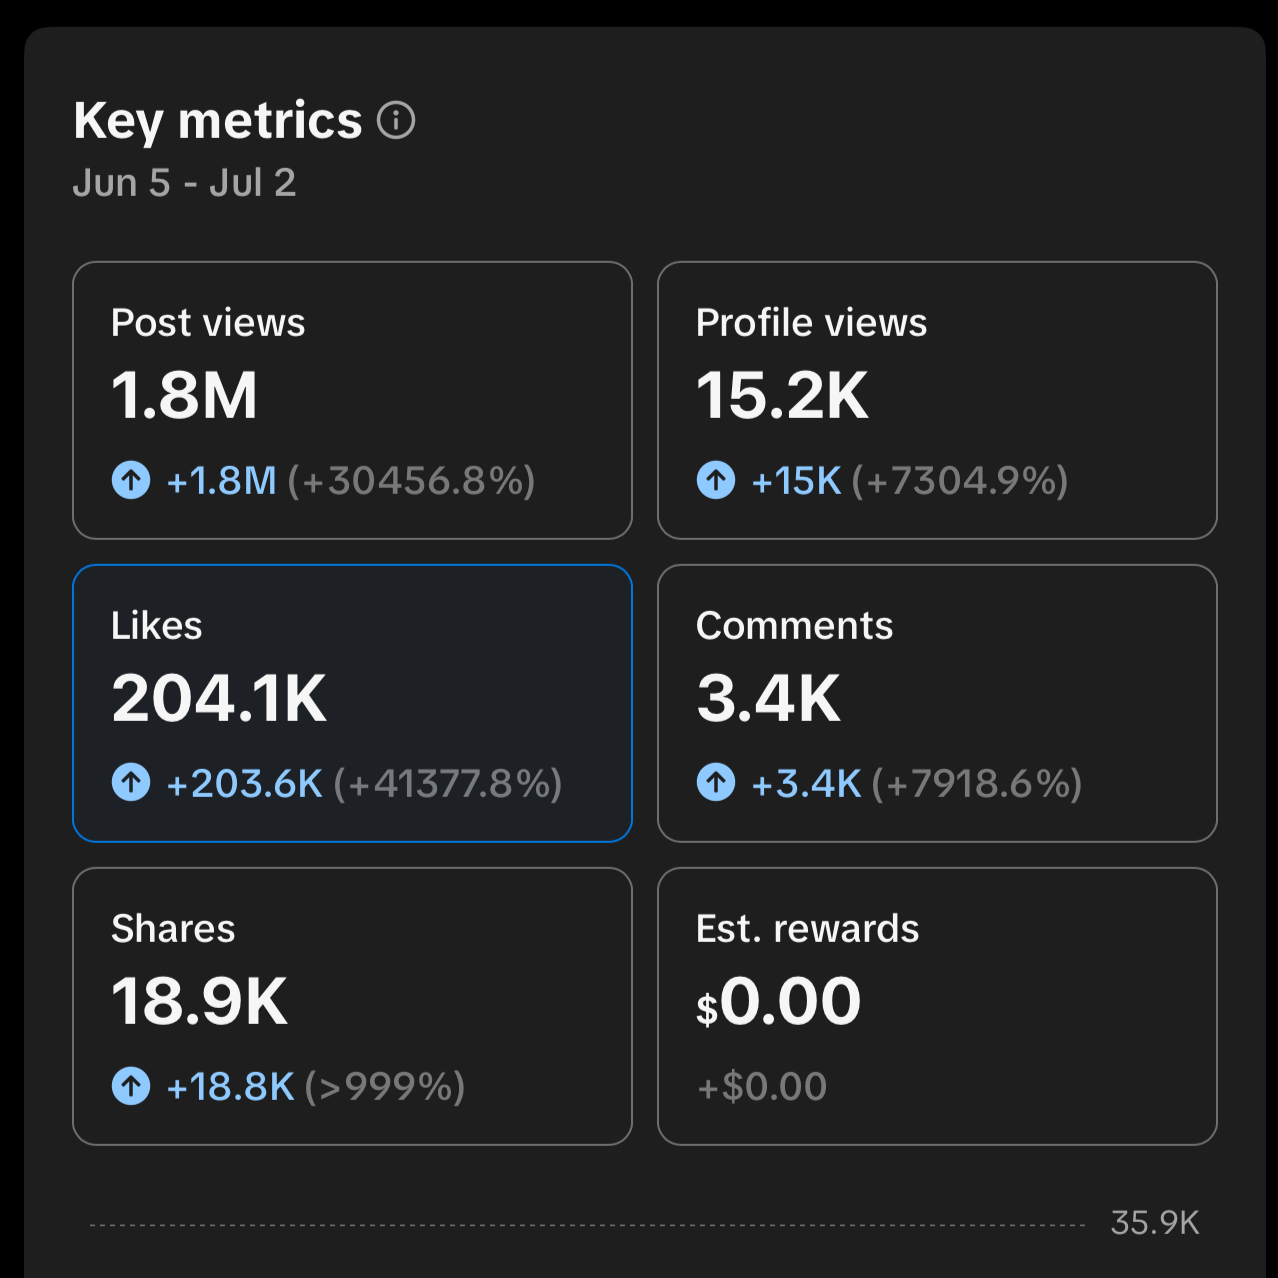Click the +15K profile views change text
This screenshot has width=1278, height=1278.
[x=797, y=481]
